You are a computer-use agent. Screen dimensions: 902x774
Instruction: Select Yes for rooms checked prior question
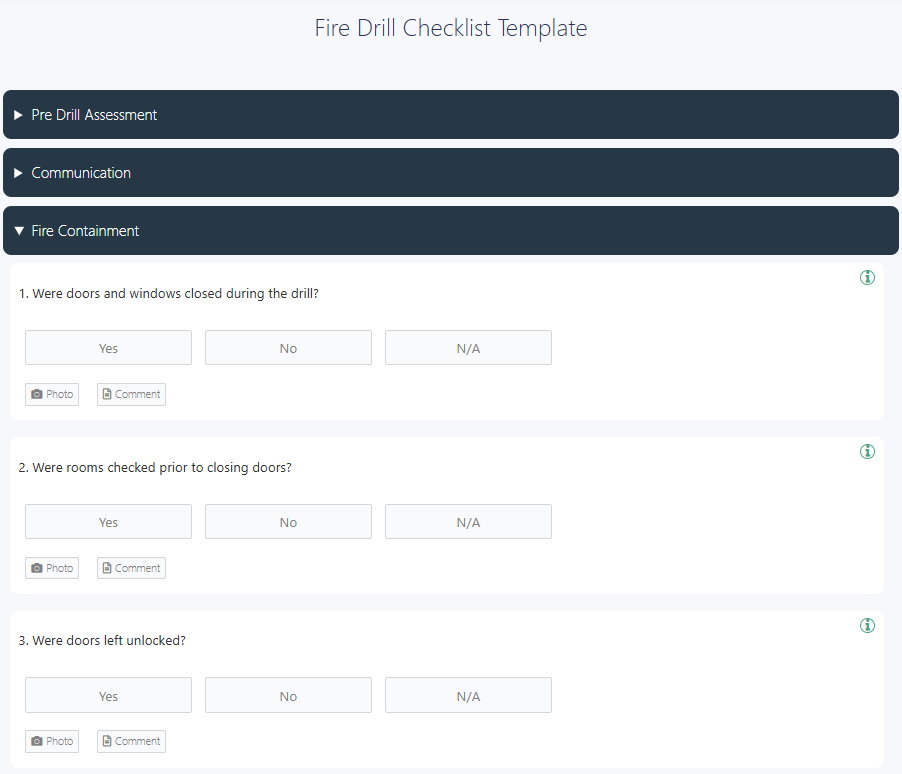[x=108, y=521]
